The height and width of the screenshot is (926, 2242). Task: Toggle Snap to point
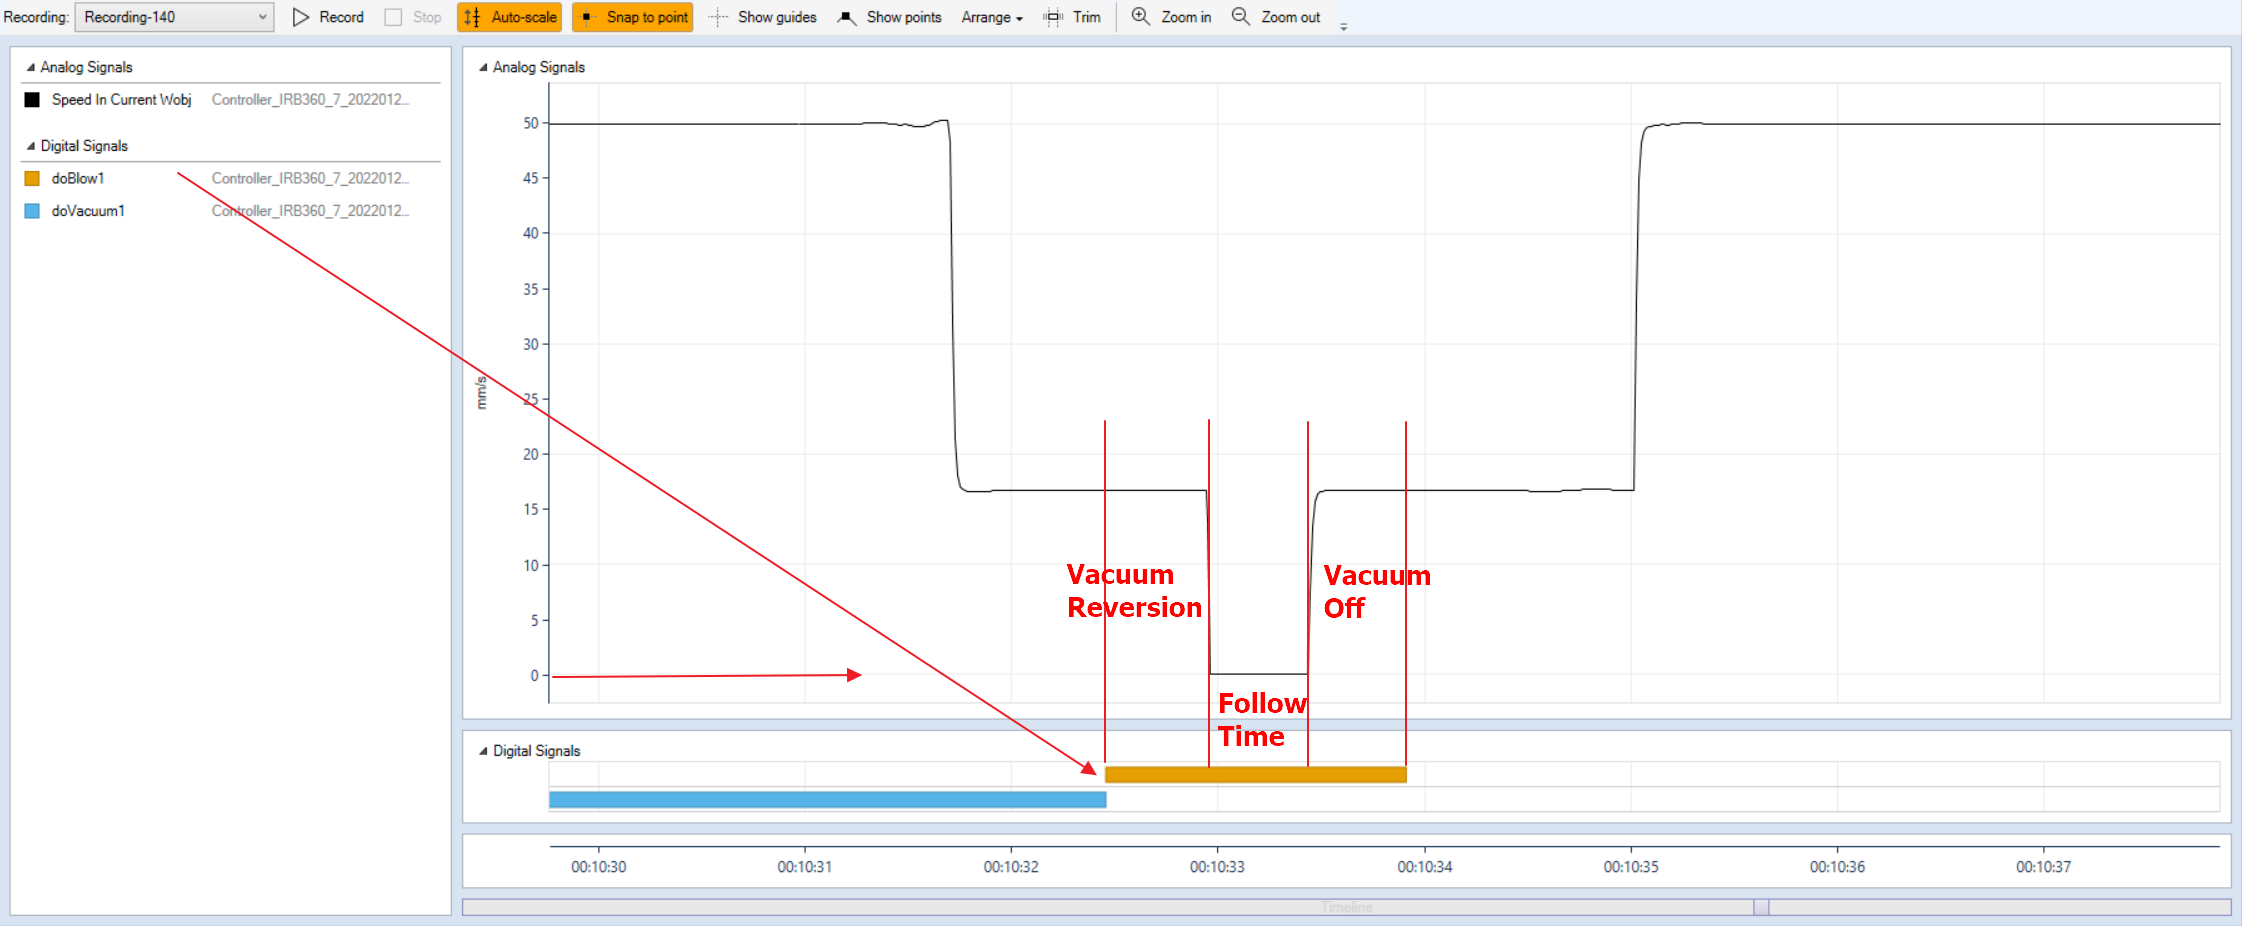[x=632, y=17]
